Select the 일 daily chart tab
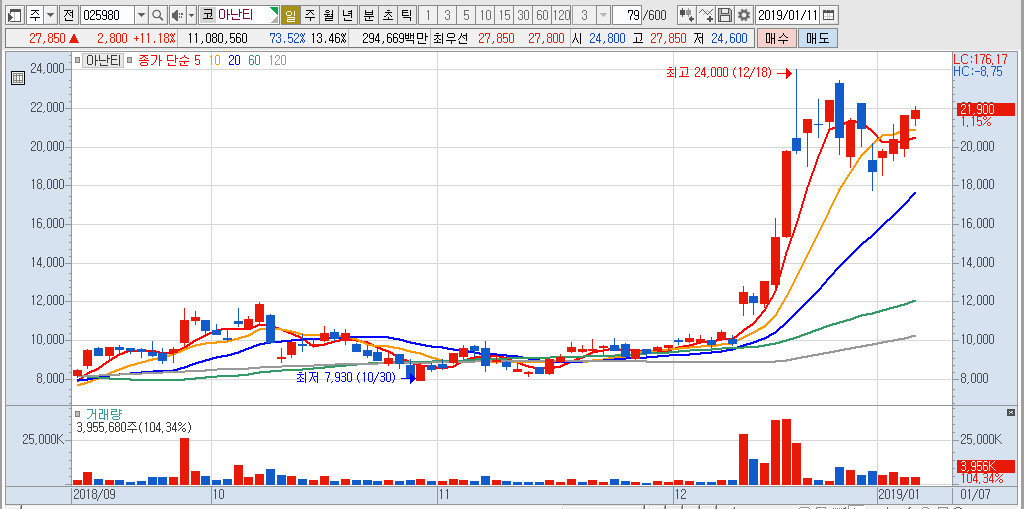 pos(291,14)
